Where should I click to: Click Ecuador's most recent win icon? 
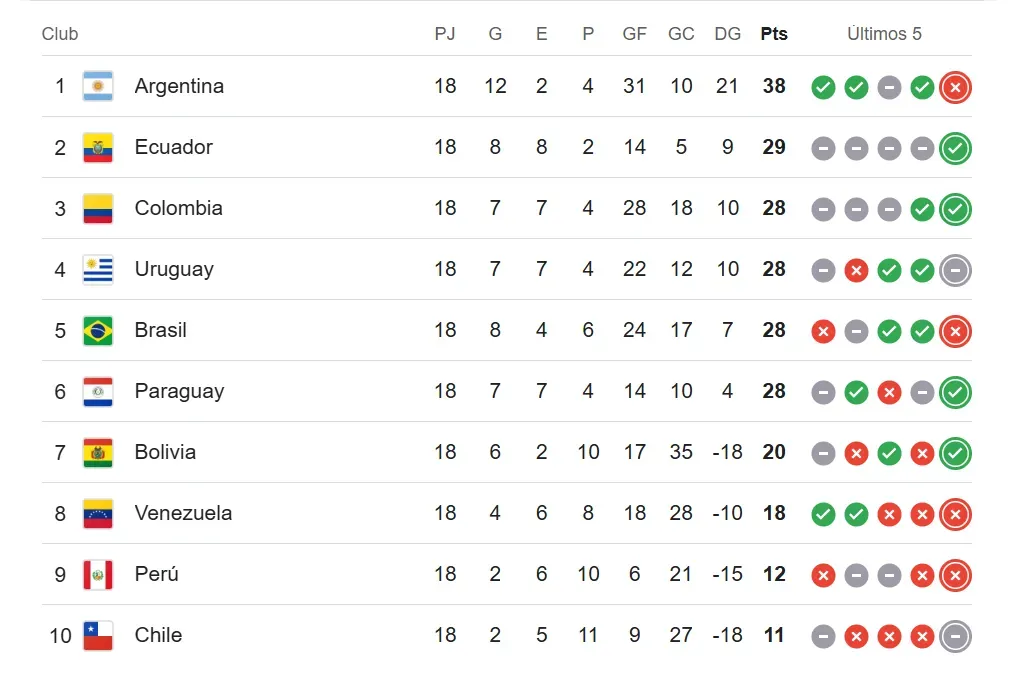[955, 148]
